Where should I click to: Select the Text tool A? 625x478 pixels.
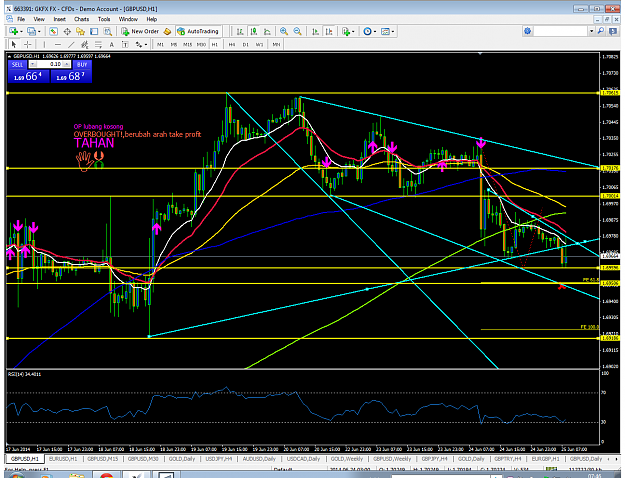[x=112, y=44]
